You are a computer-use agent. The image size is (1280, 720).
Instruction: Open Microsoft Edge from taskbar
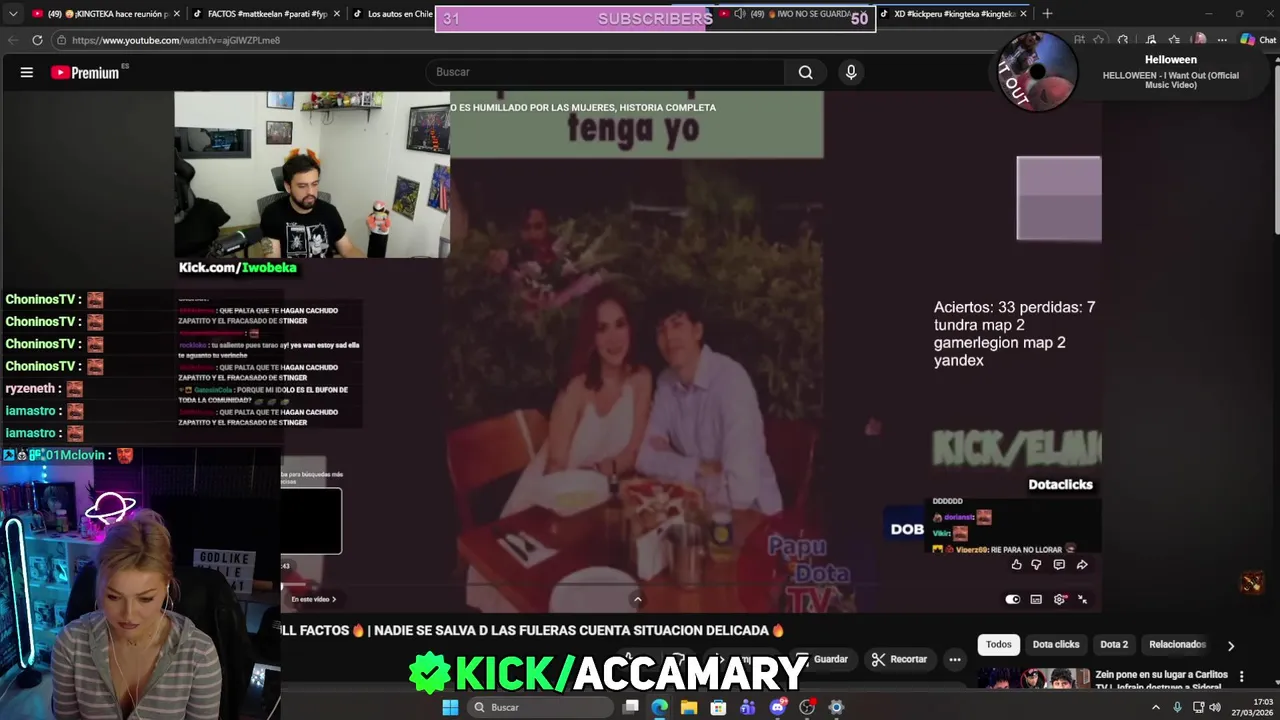pos(660,707)
